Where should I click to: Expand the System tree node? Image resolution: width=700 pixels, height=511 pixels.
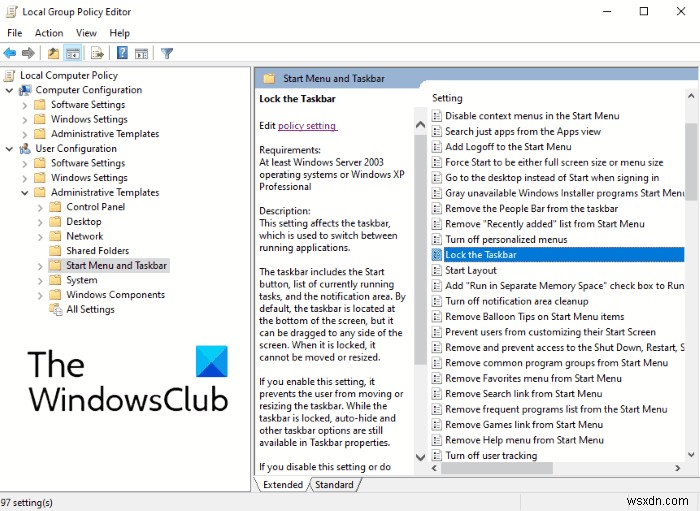(x=40, y=281)
